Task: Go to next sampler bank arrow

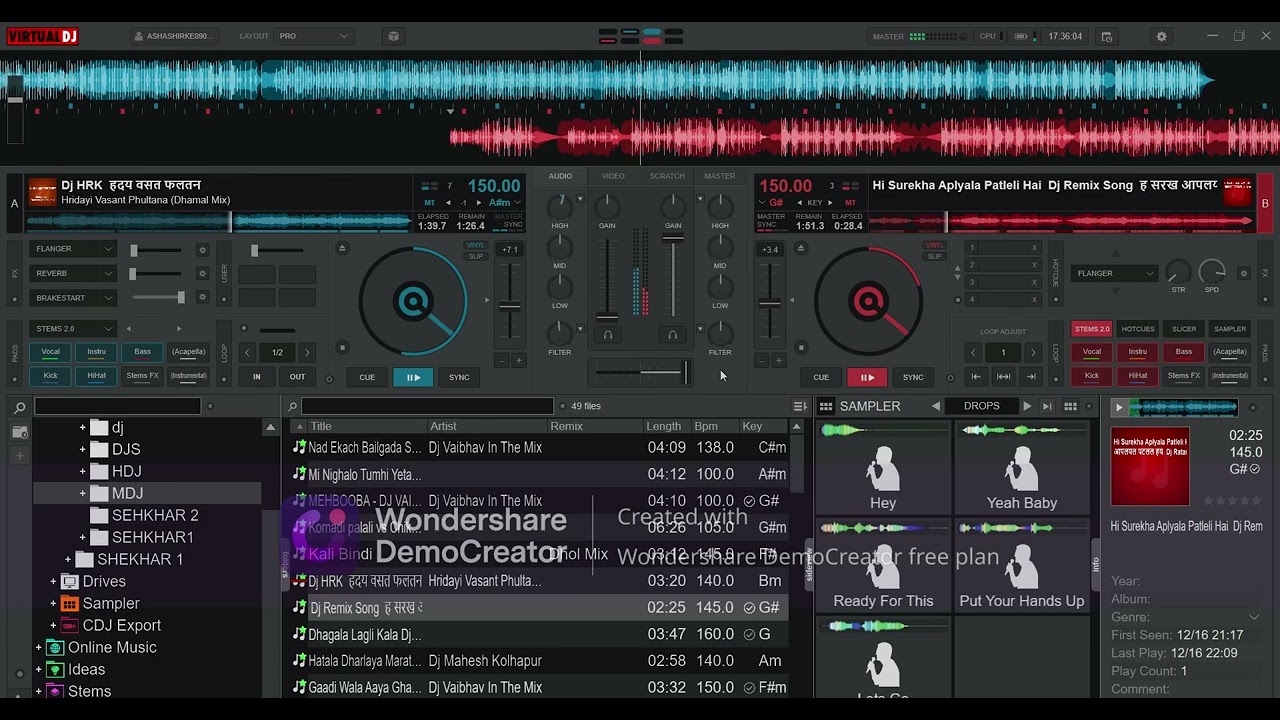Action: point(1026,406)
